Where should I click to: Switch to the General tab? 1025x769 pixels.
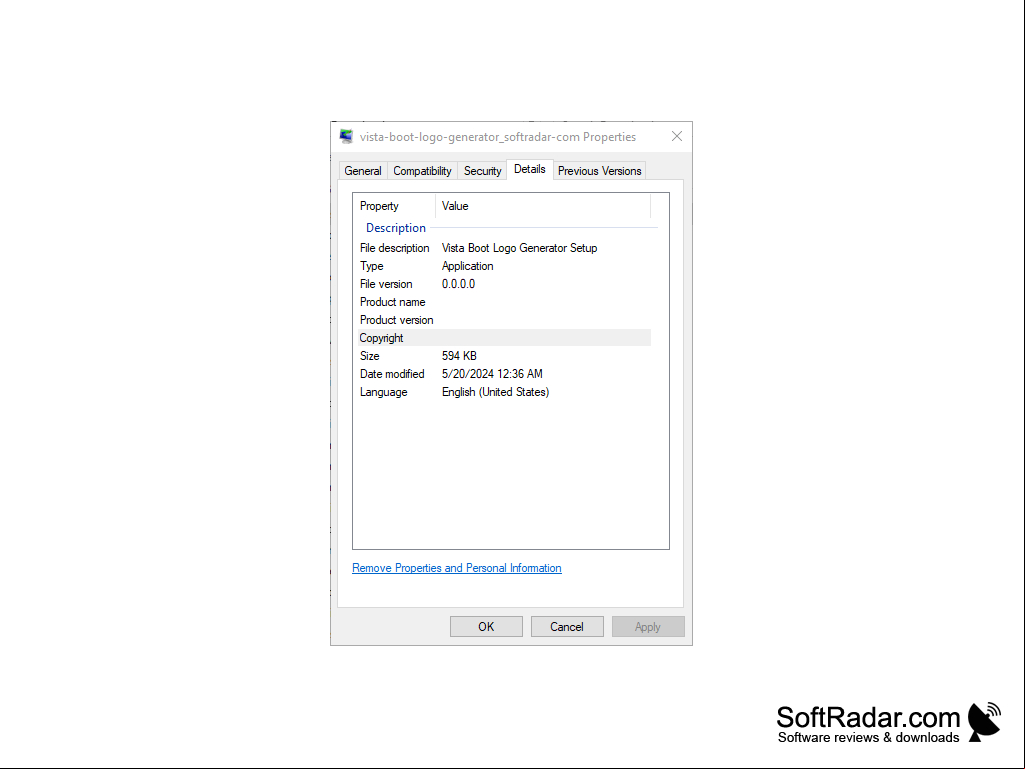[363, 171]
